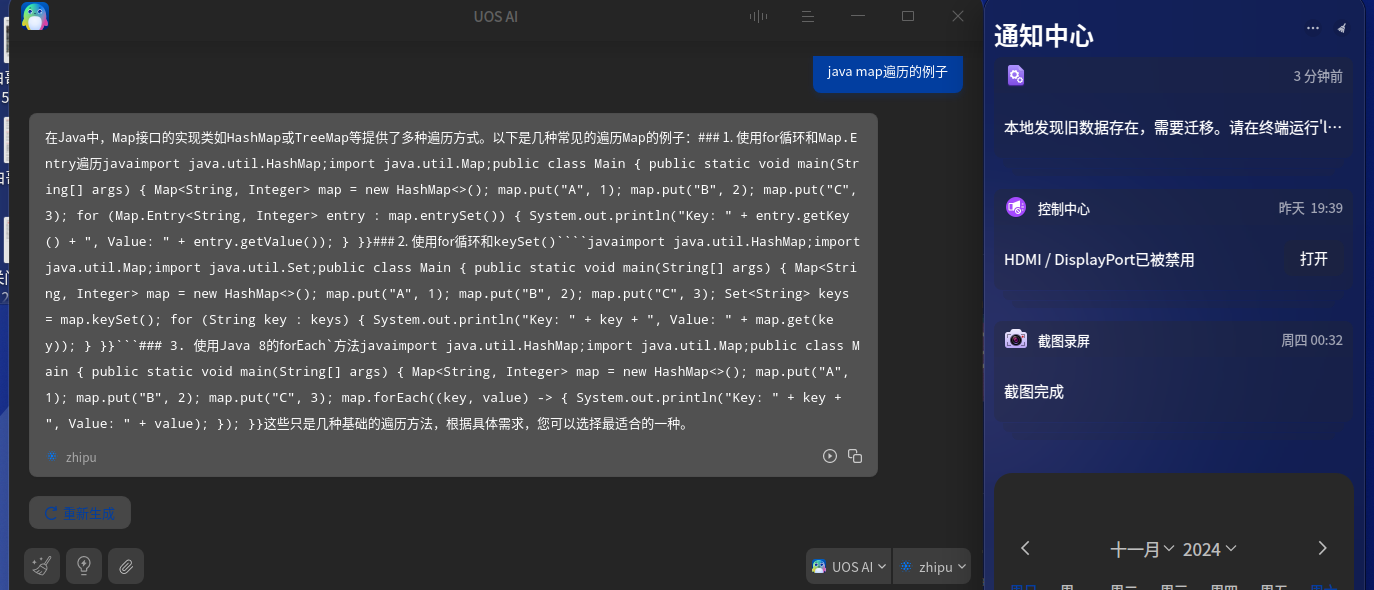Click the user message "java map遍历的例子"

pos(888,72)
